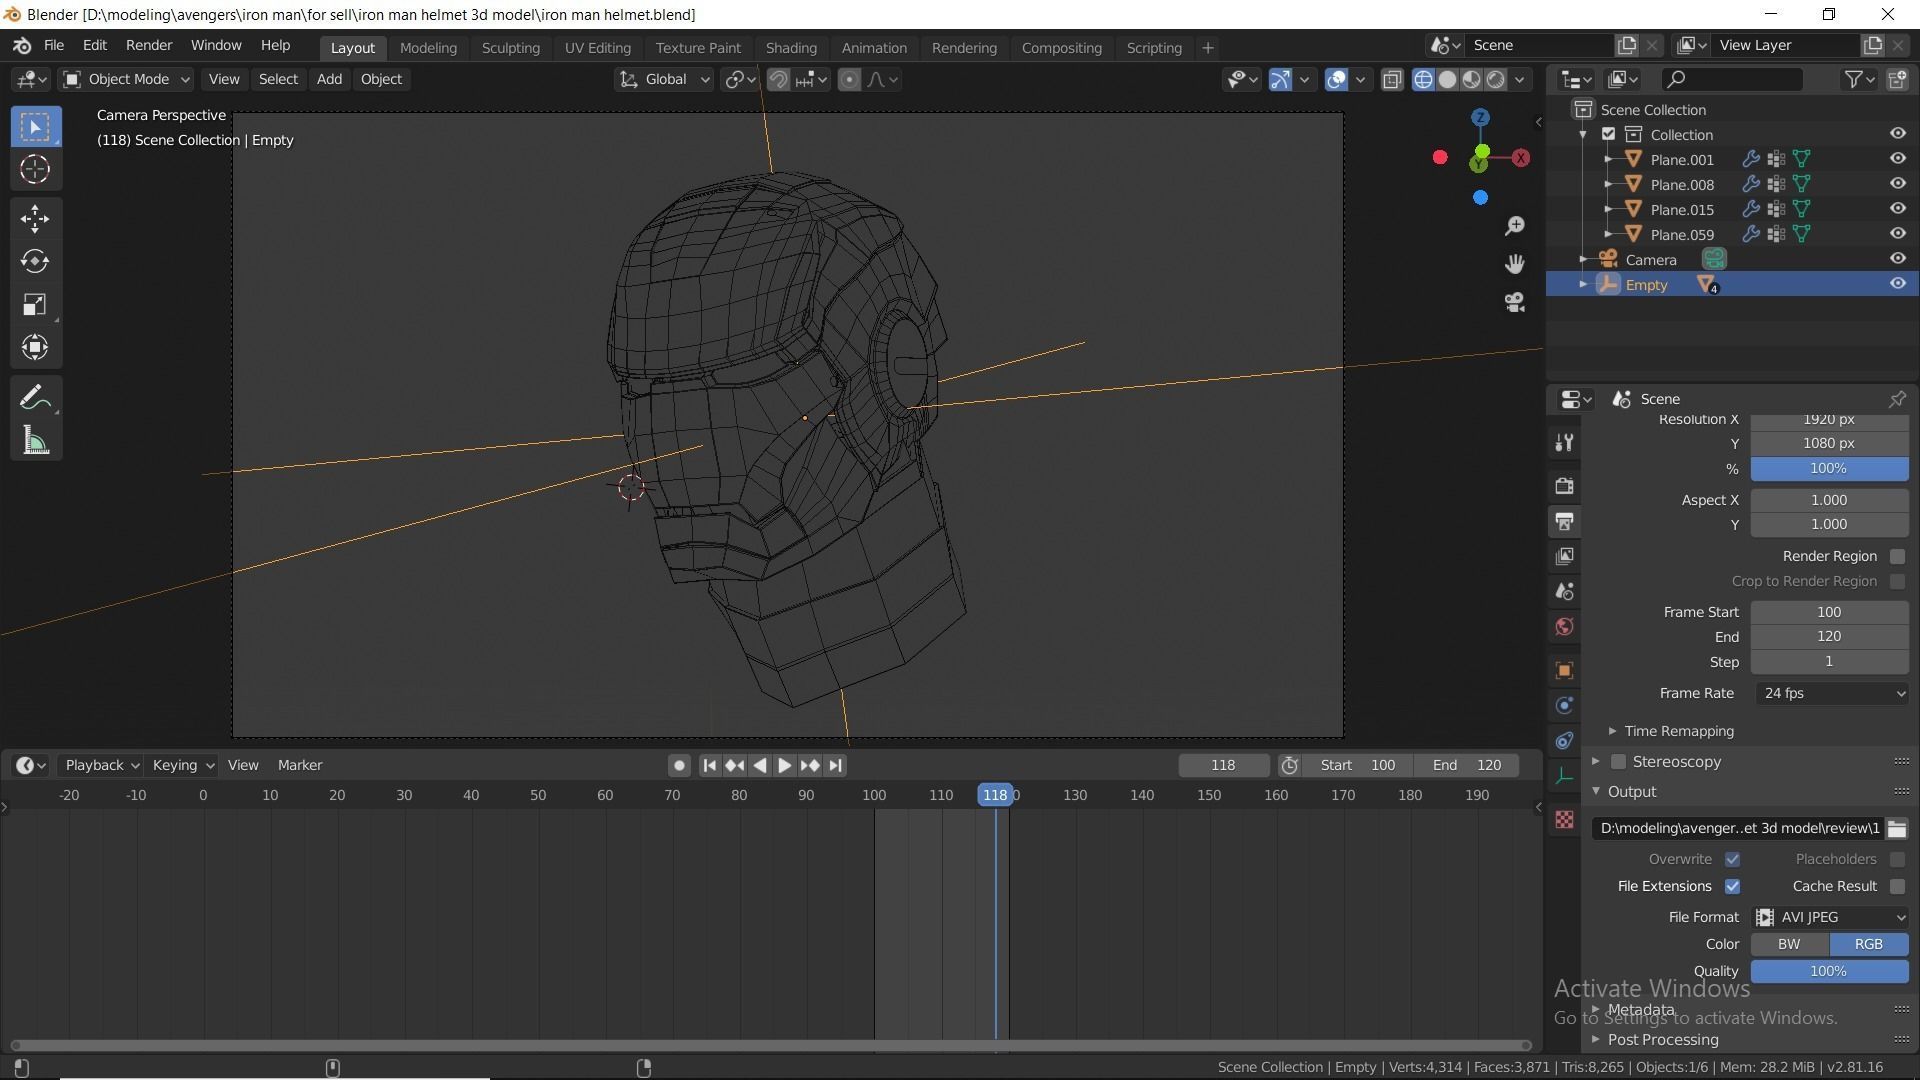Open the Render menu

149,45
